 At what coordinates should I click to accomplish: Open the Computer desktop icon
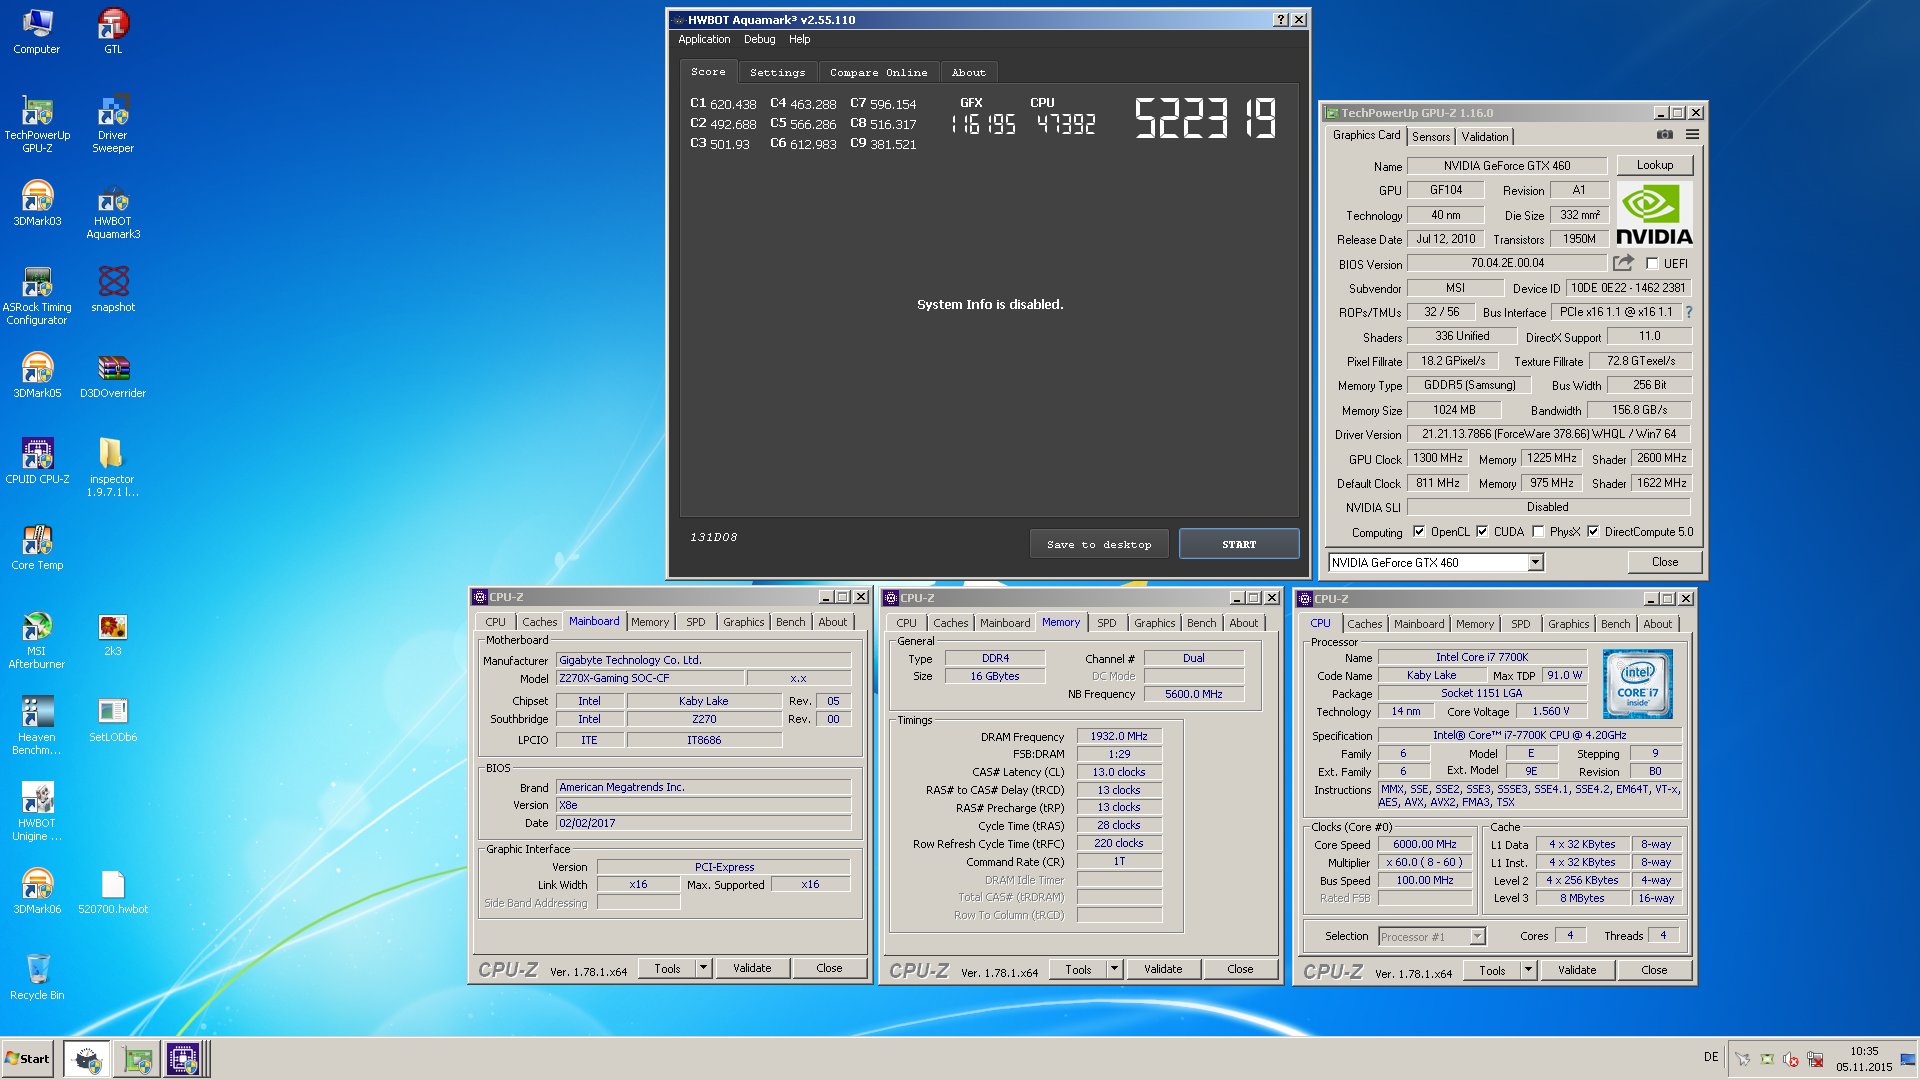[37, 31]
